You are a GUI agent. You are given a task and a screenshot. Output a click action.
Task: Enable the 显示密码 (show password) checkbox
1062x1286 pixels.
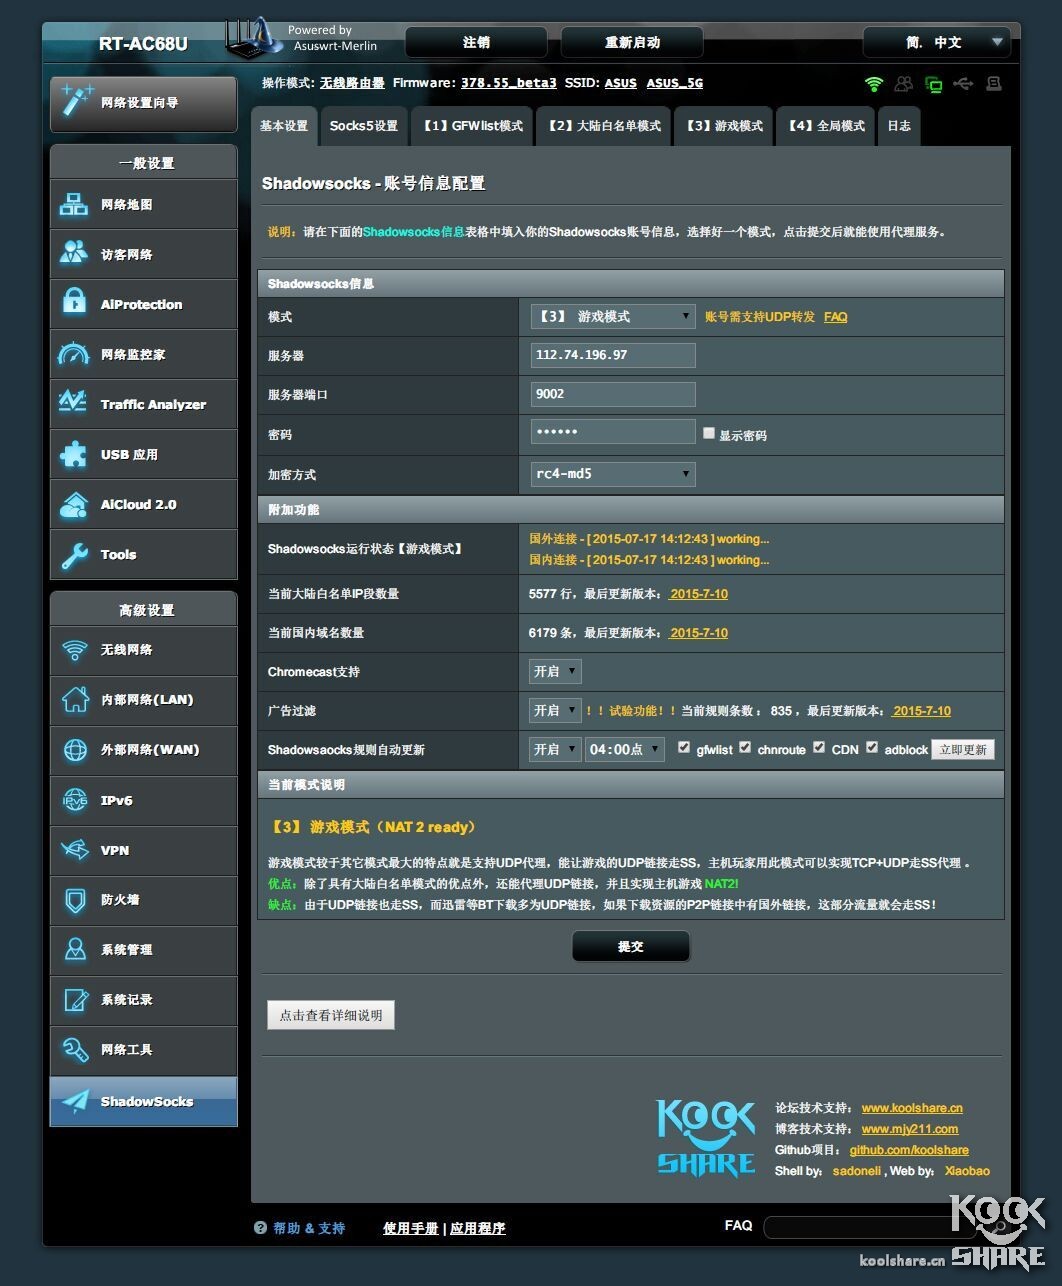click(709, 432)
